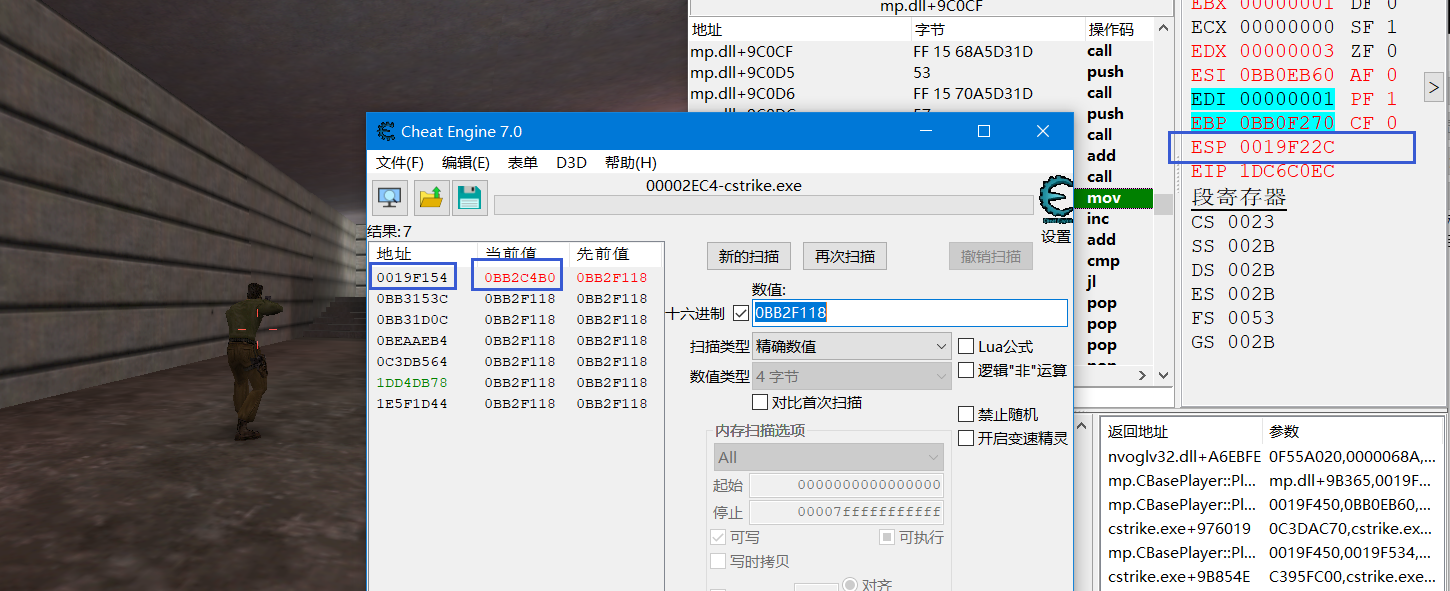Turn on 开启变速精灵 speedhack checkbox
Viewport: 1450px width, 591px height.
tap(966, 438)
